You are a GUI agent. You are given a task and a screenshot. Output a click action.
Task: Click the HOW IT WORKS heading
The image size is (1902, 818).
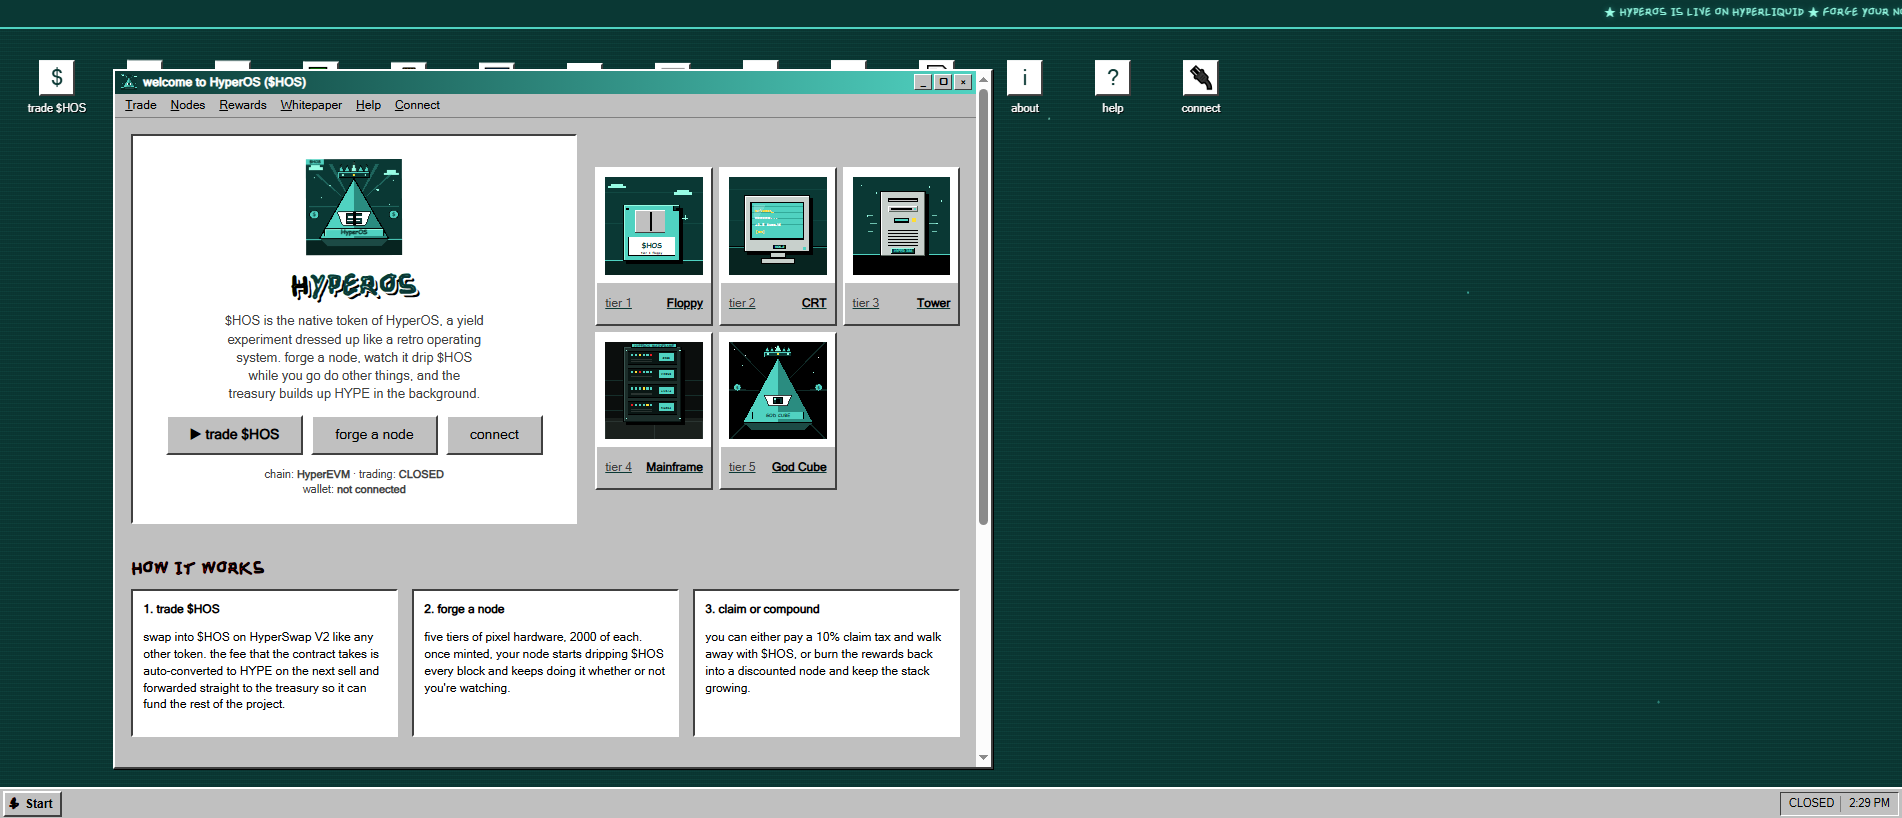click(198, 568)
